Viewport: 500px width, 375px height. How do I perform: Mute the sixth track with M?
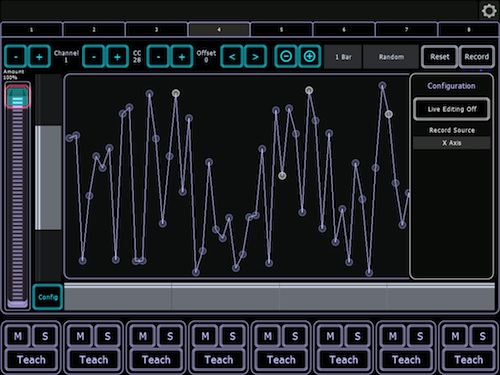(330, 336)
